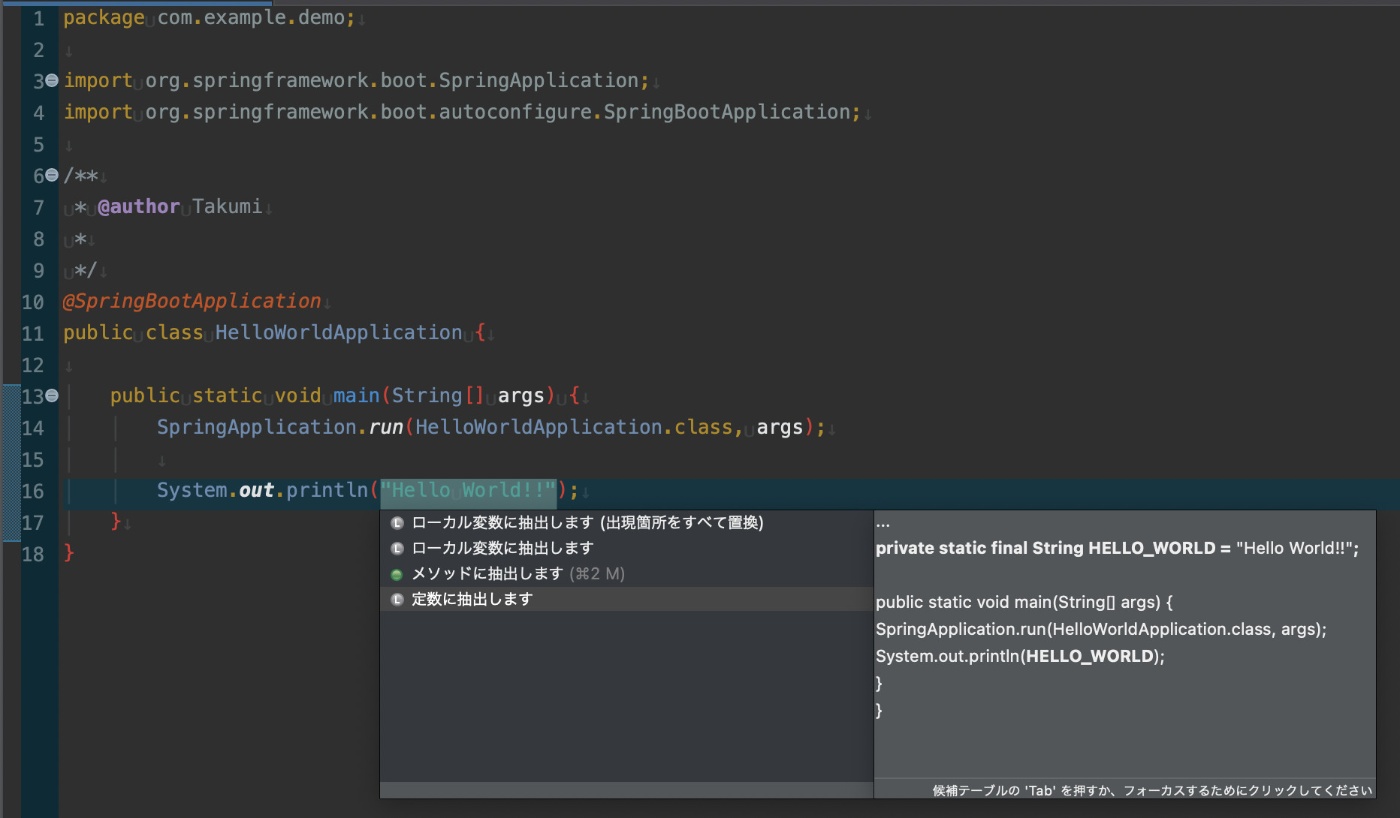This screenshot has width=1400, height=818.
Task: Click "SpringApplication" in the line 3 import
Action: [x=539, y=80]
